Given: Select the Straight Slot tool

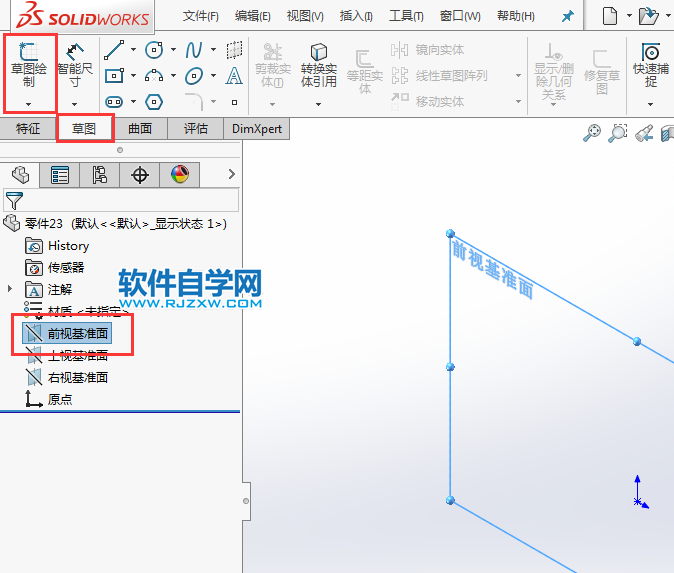Looking at the screenshot, I should click(114, 102).
